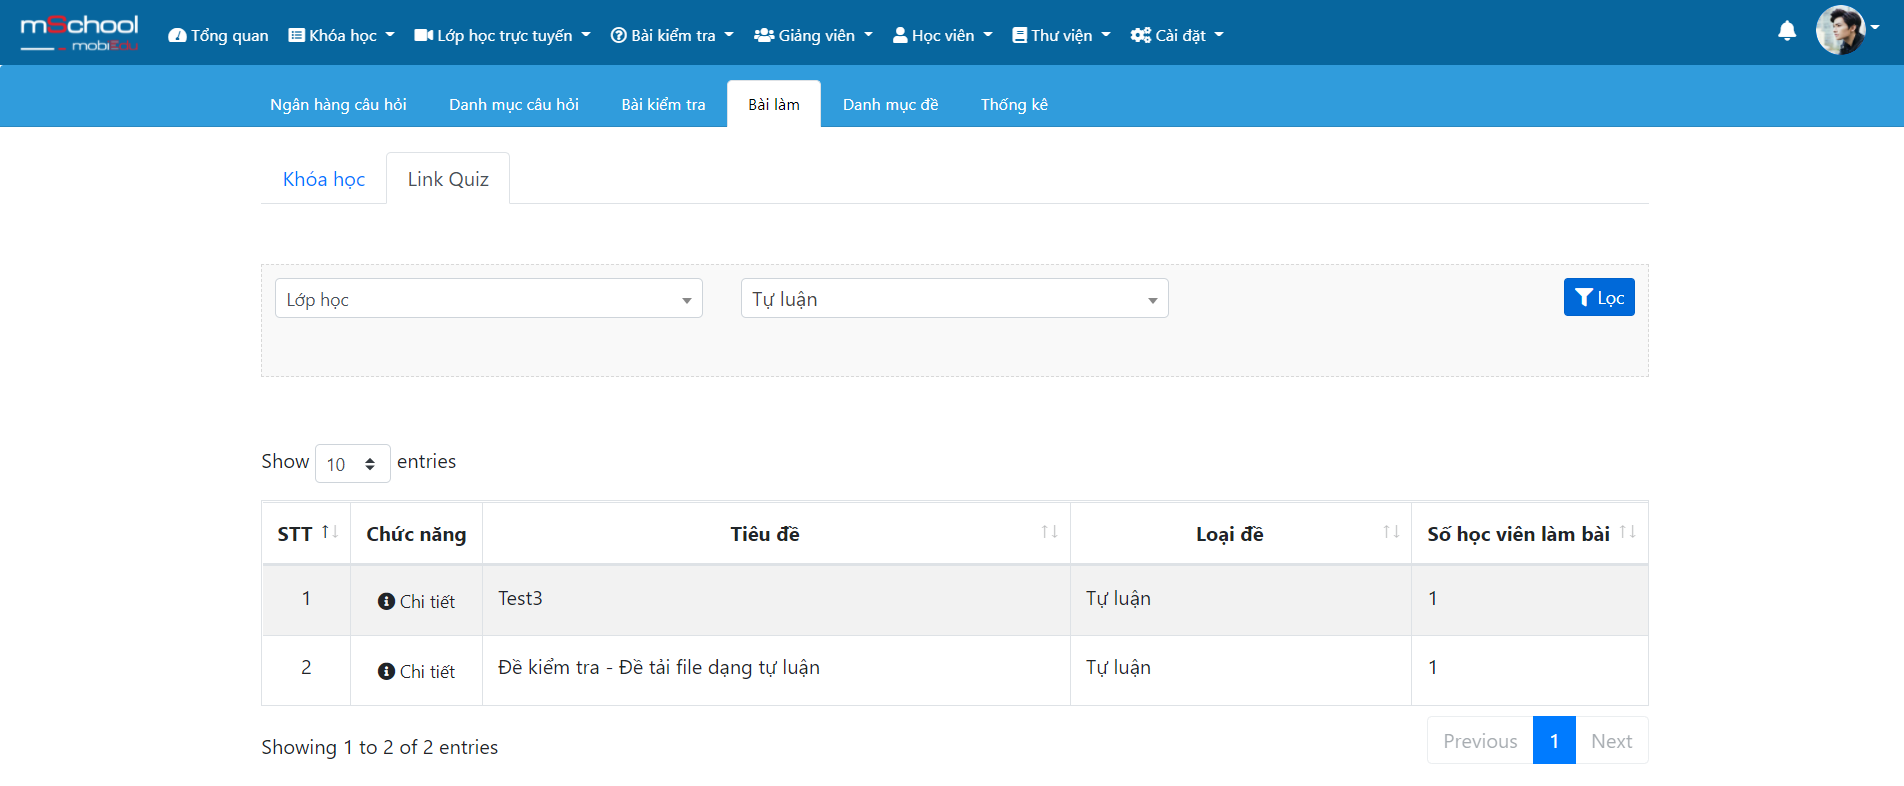Viewport: 1904px width, 786px height.
Task: Expand the Thư viện menu
Action: [1061, 35]
